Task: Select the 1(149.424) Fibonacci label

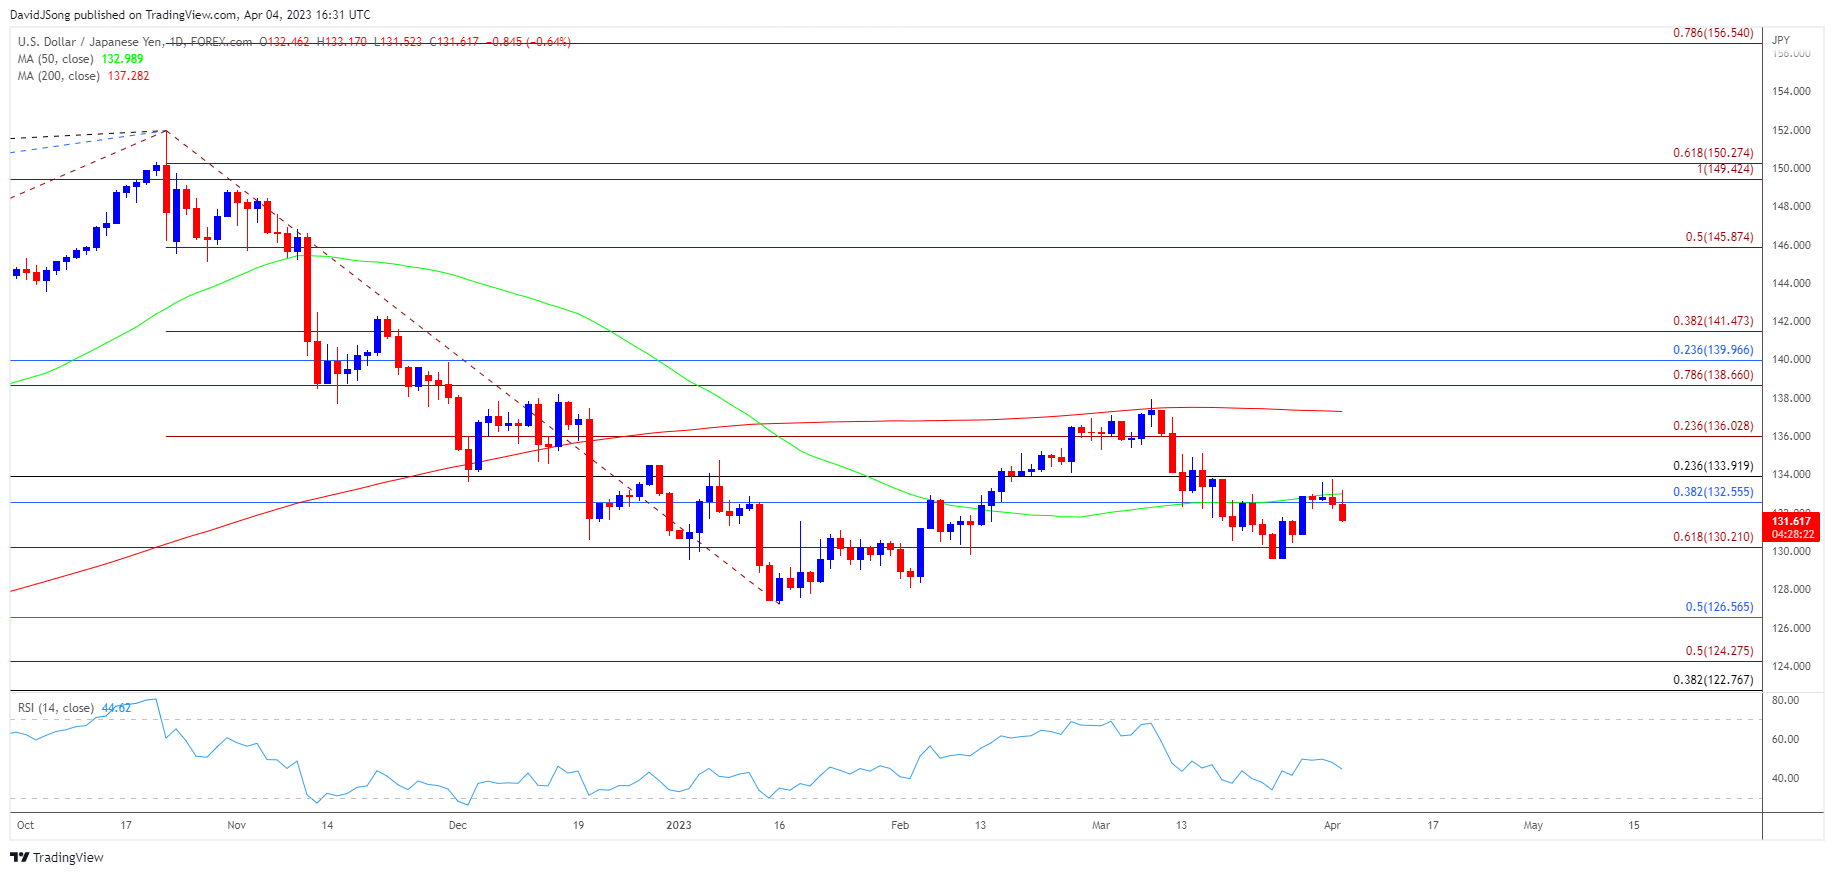Action: [x=1725, y=169]
